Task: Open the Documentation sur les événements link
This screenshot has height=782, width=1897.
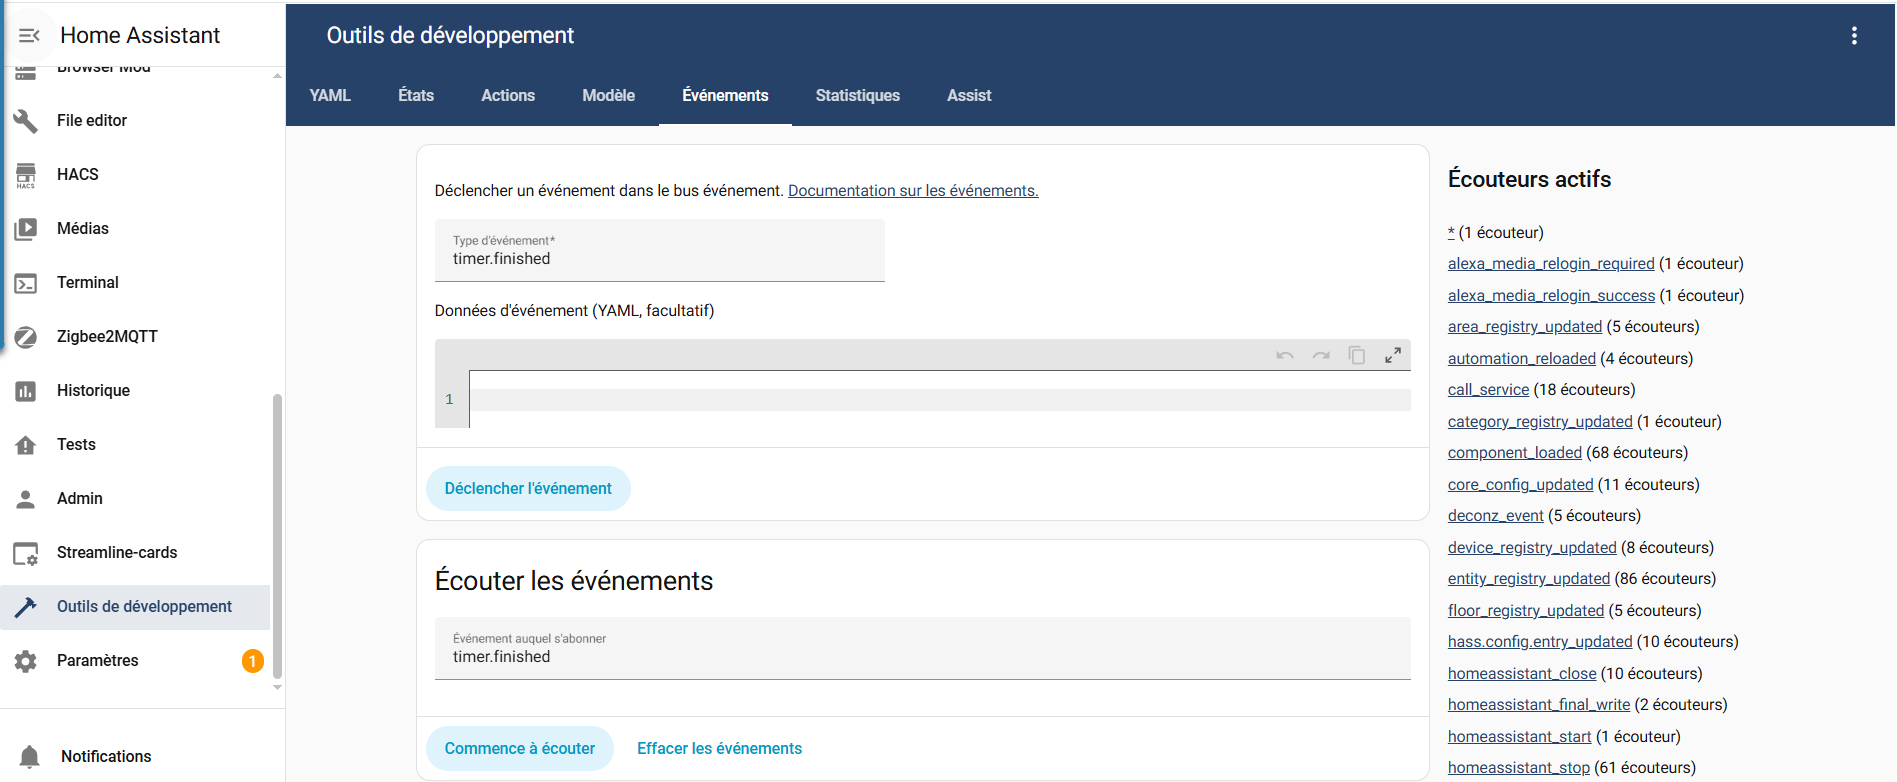Action: (x=912, y=190)
